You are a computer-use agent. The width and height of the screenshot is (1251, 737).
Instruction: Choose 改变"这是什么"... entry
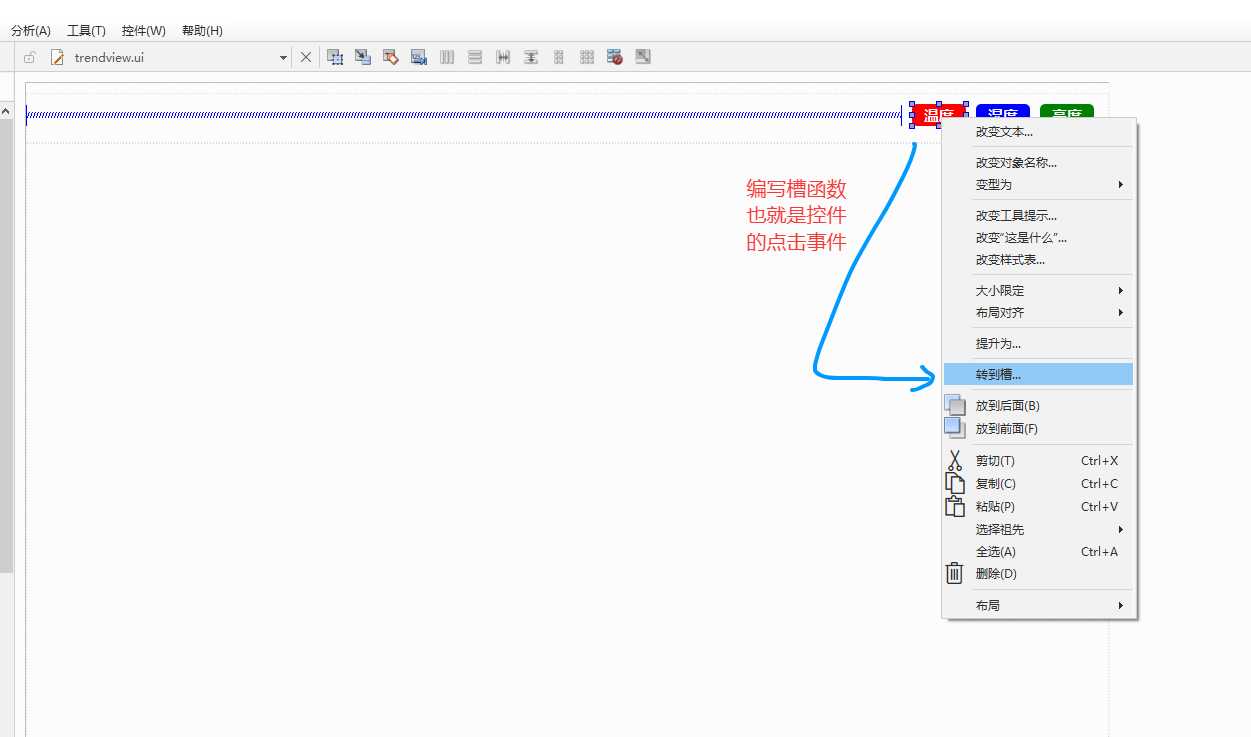1039,237
